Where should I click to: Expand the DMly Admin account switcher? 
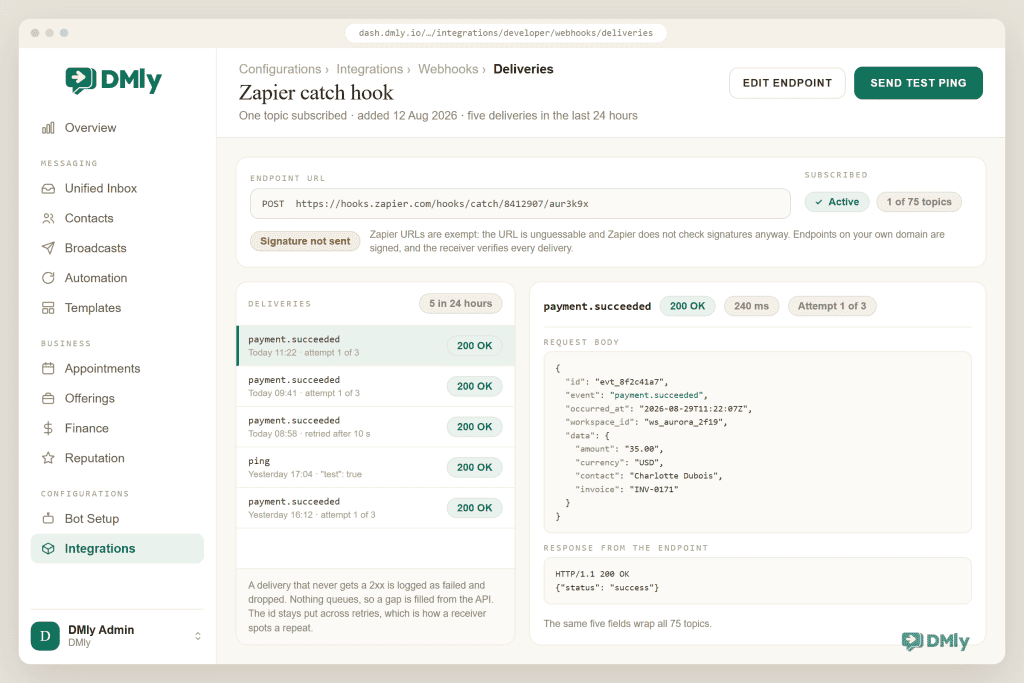pyautogui.click(x=198, y=636)
